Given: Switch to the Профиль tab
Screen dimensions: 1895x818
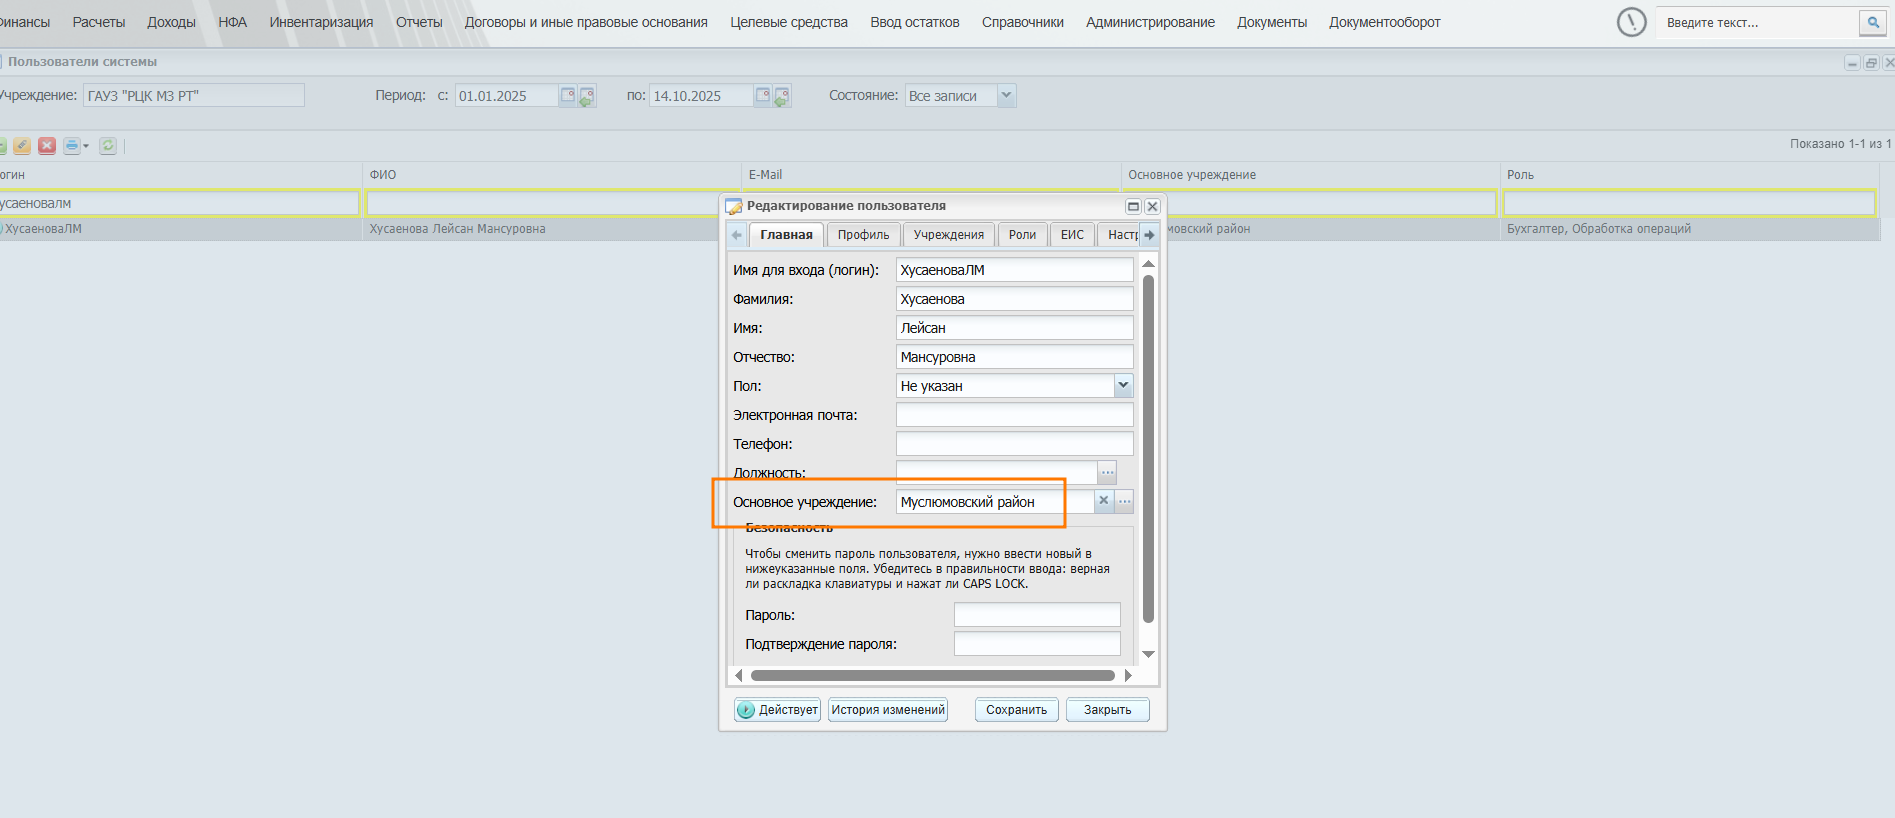Looking at the screenshot, I should 863,235.
